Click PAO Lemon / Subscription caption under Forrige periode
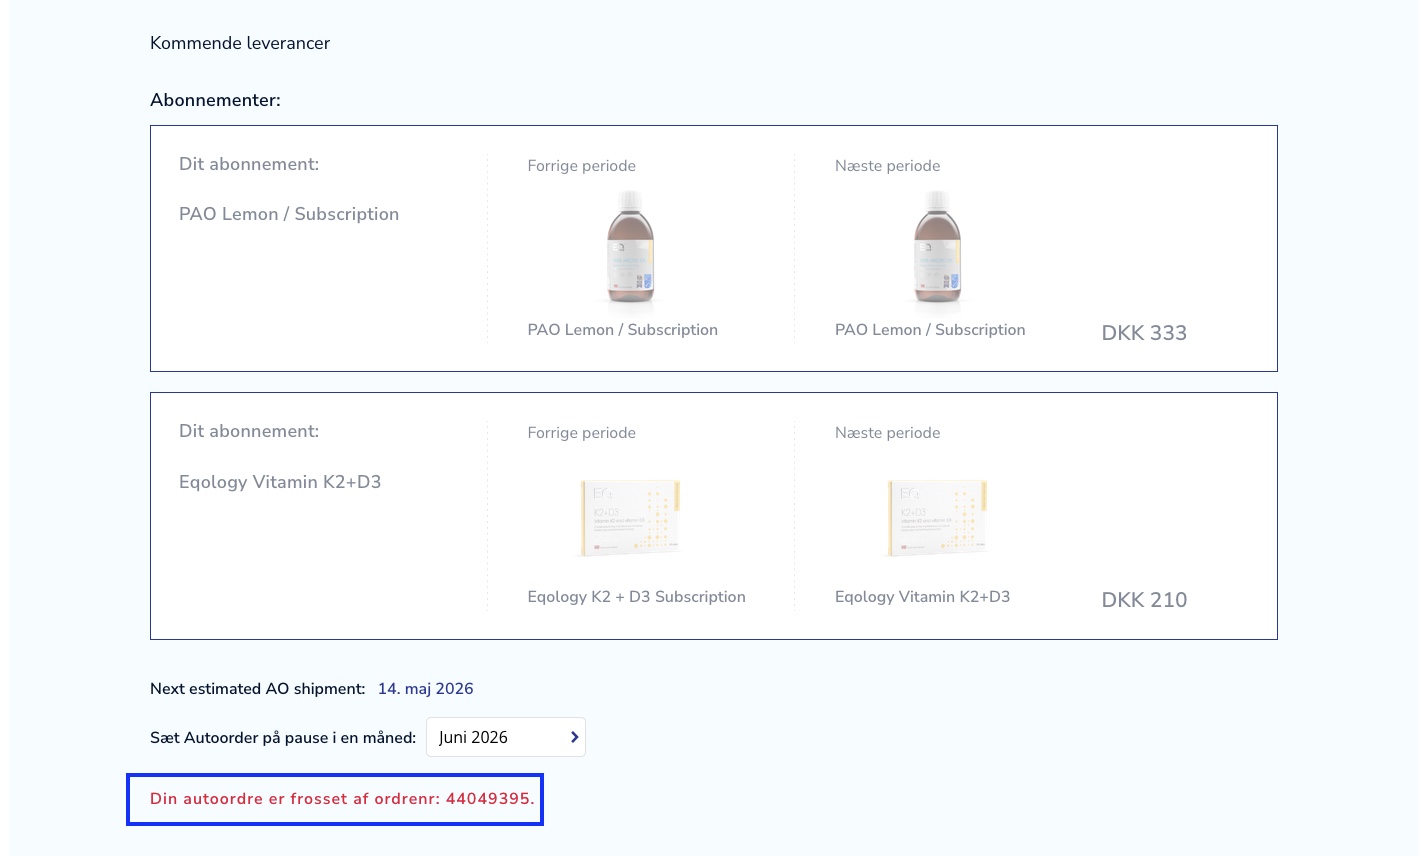 (622, 330)
